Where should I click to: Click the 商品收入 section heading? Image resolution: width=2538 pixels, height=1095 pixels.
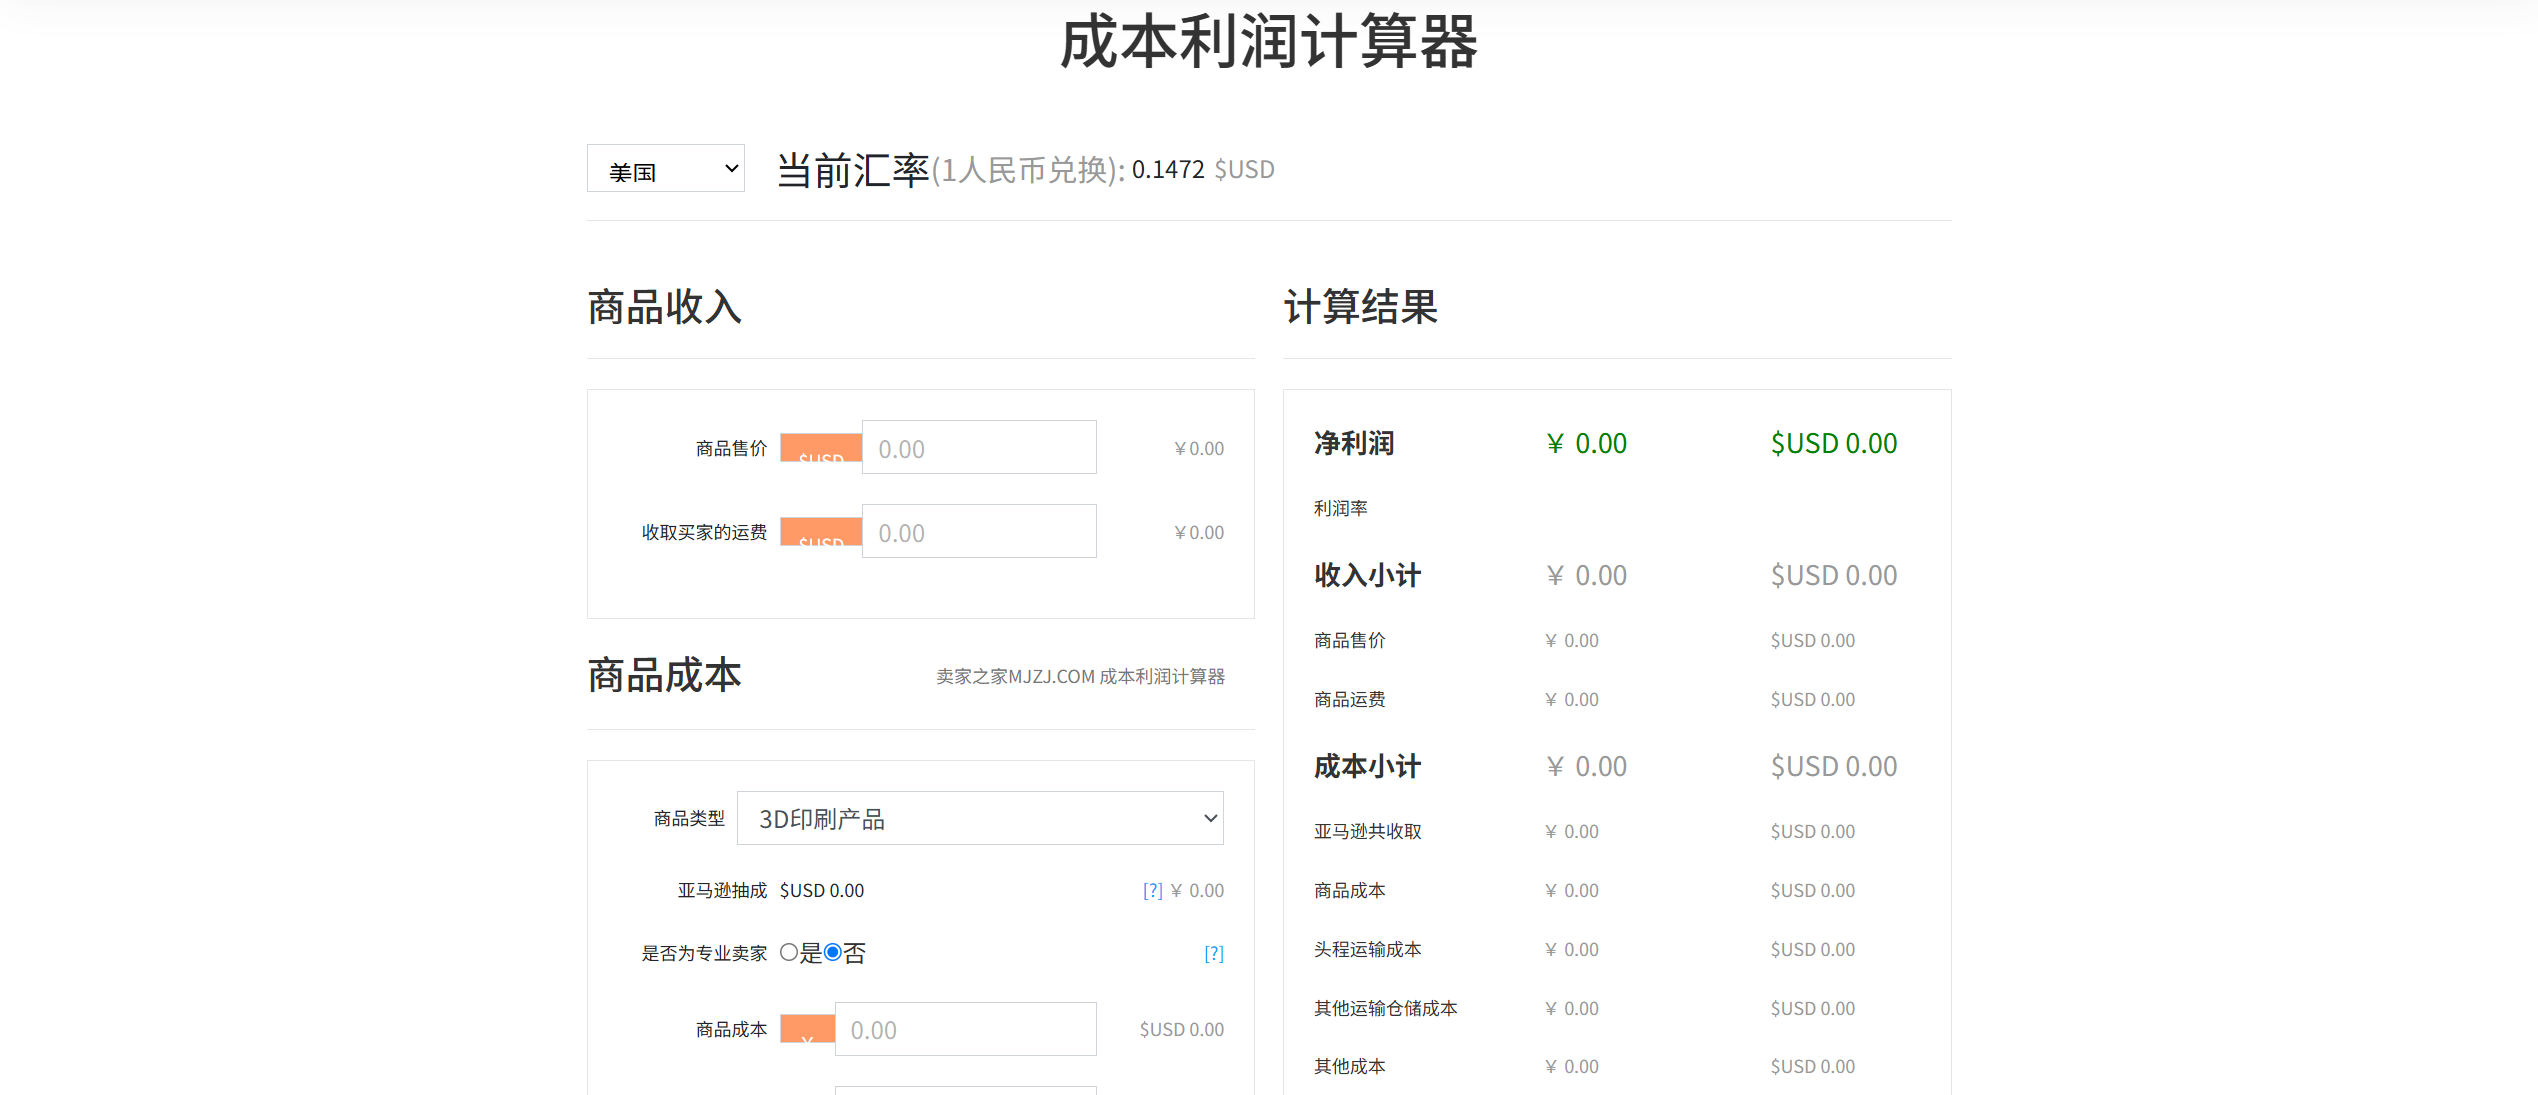[x=665, y=307]
